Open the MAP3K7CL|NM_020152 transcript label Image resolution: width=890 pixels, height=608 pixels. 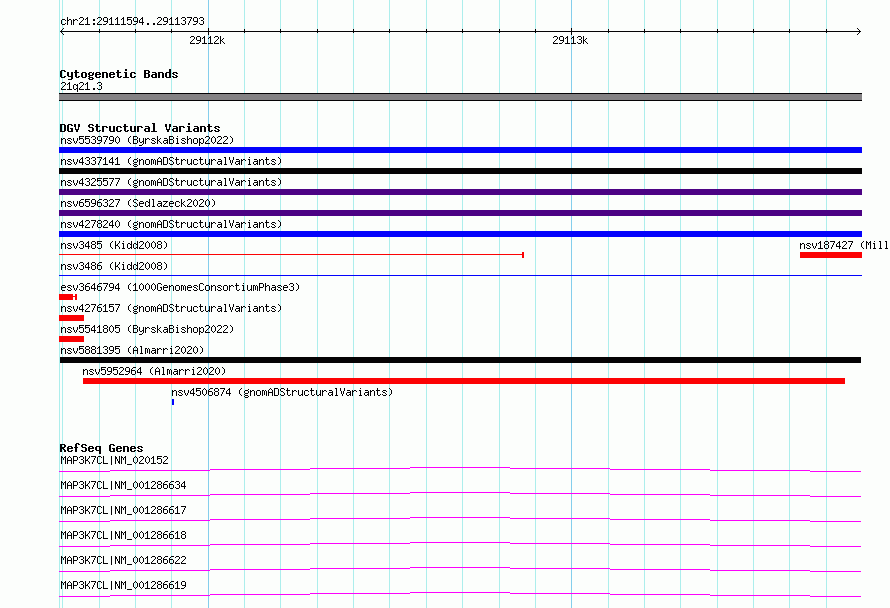pyautogui.click(x=114, y=460)
